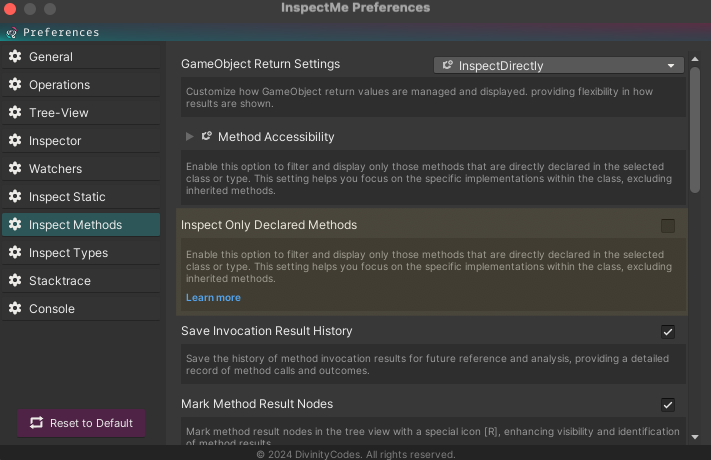Click the gear icon beside Watchers
711x460 pixels.
tap(15, 168)
